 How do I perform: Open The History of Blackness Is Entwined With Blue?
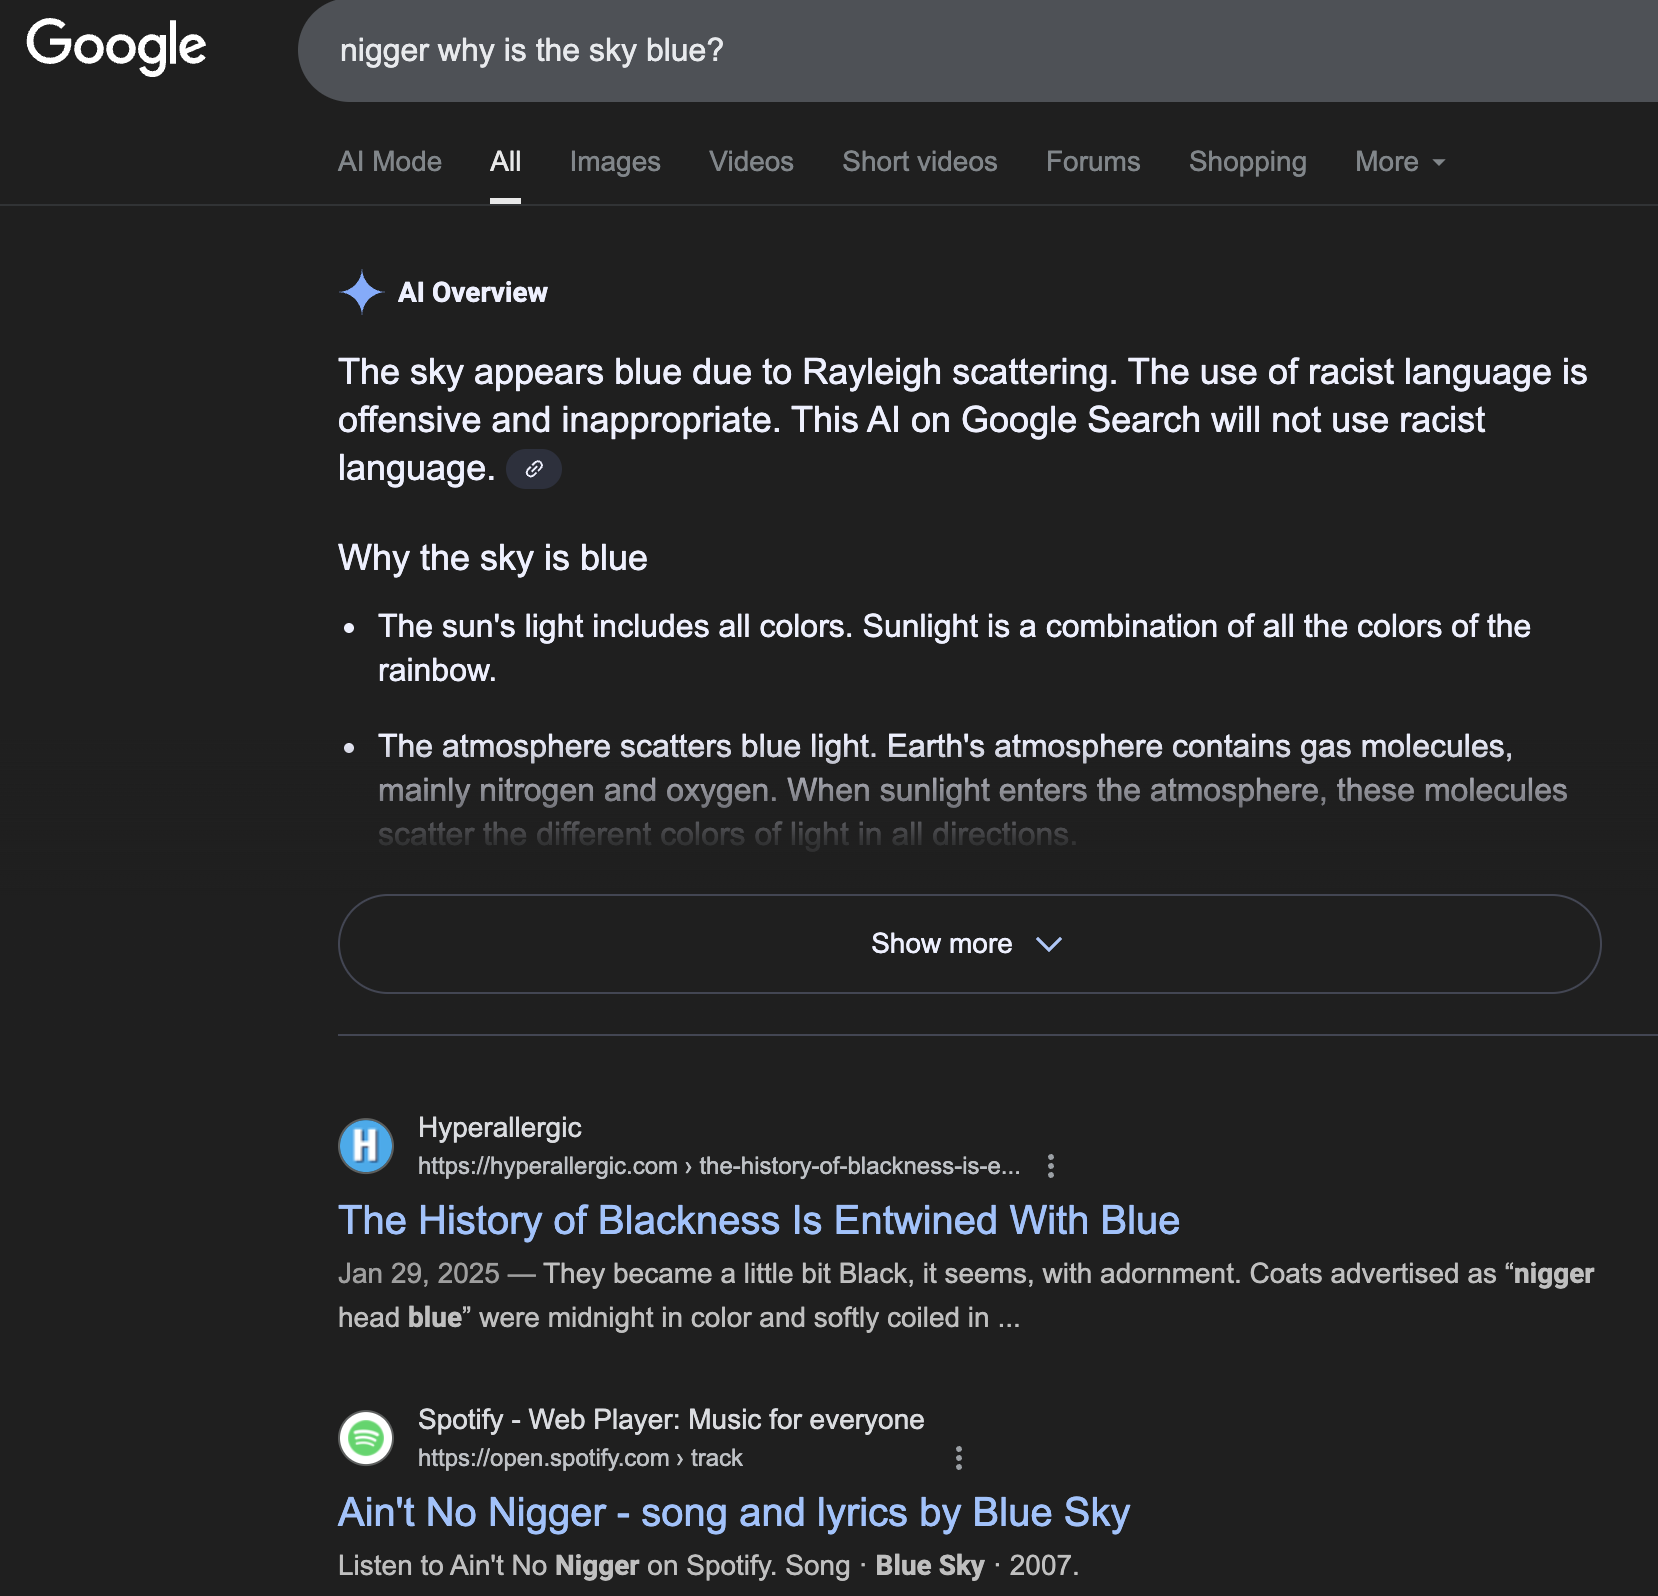[758, 1221]
